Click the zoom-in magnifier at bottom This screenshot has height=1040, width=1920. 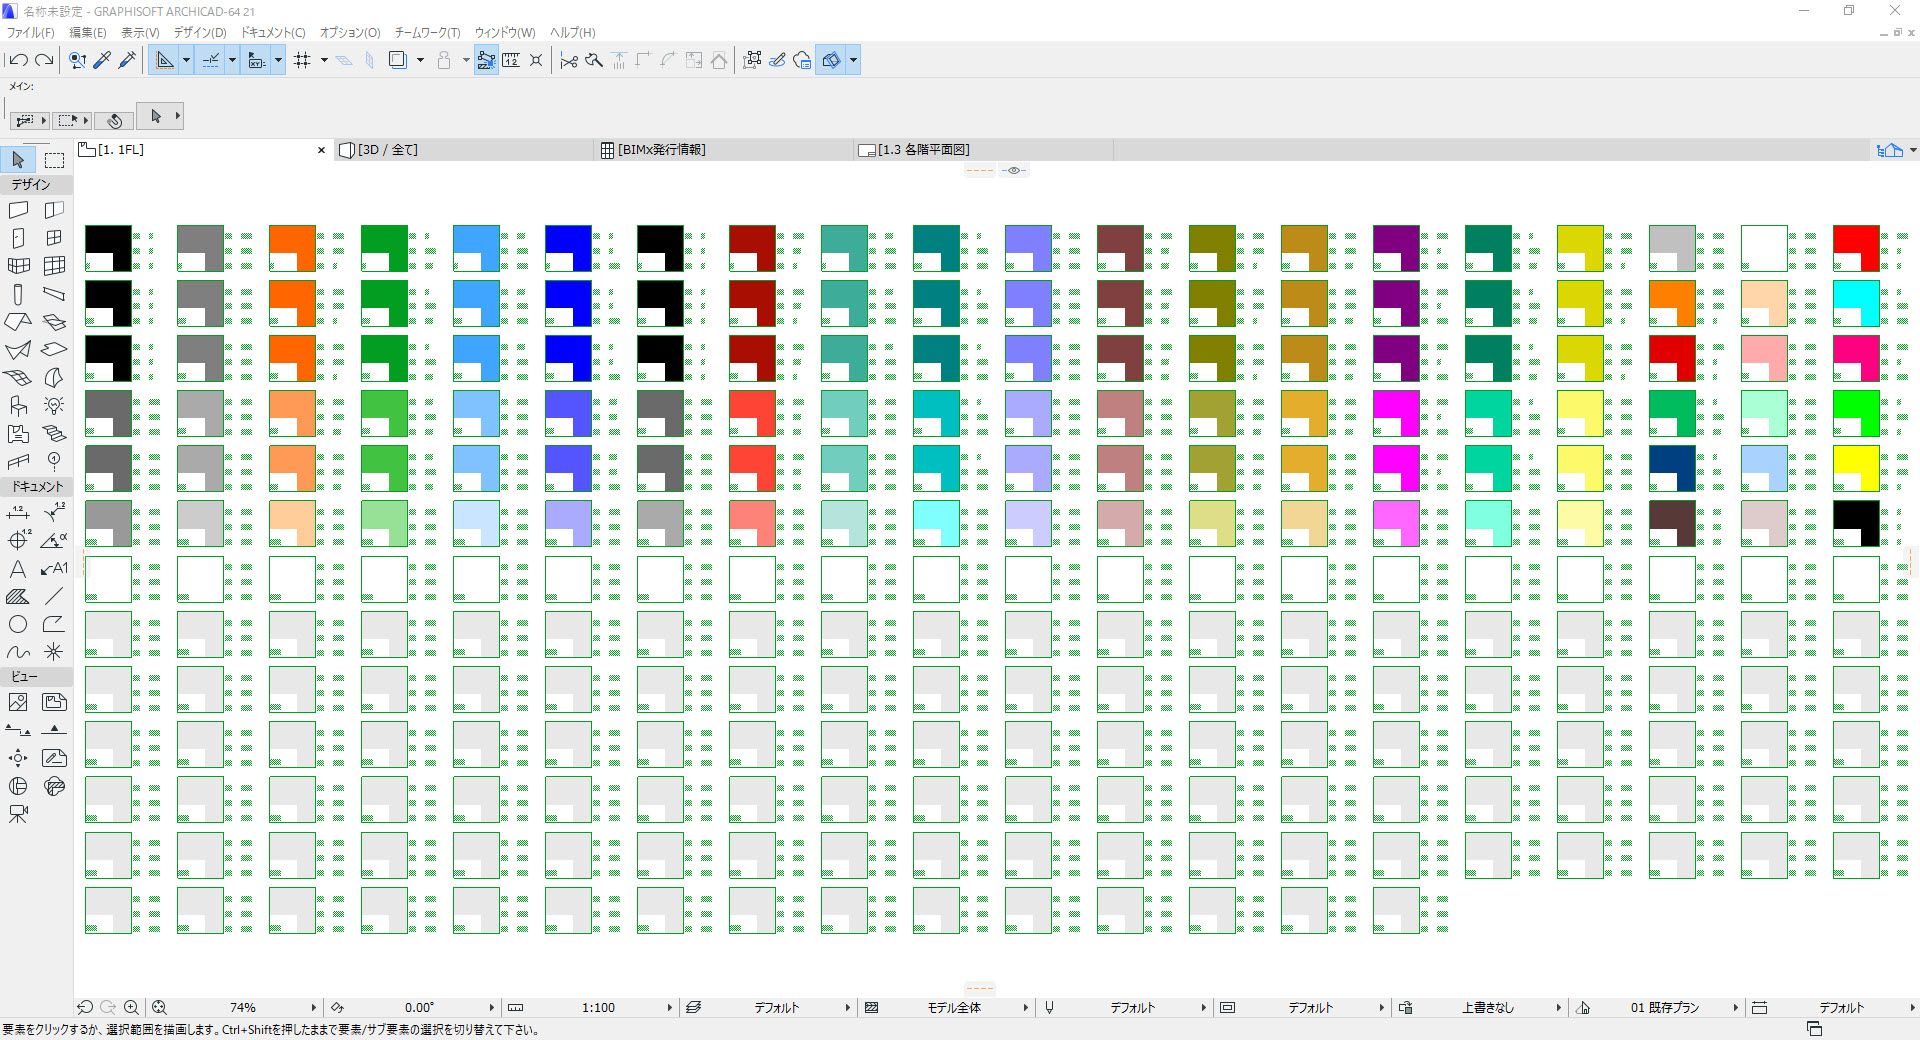tap(131, 1008)
